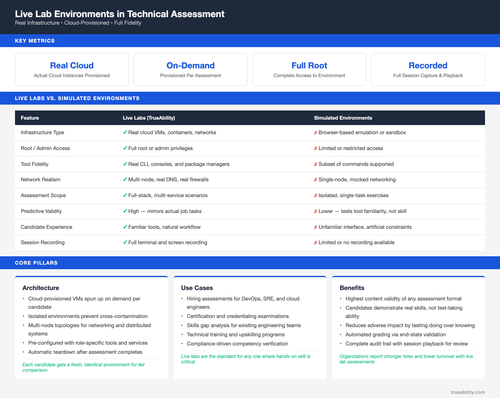Click 'Reduces adverse impact by testing doing over knowing' bullet
The width and height of the screenshot is (500, 398).
410,325
